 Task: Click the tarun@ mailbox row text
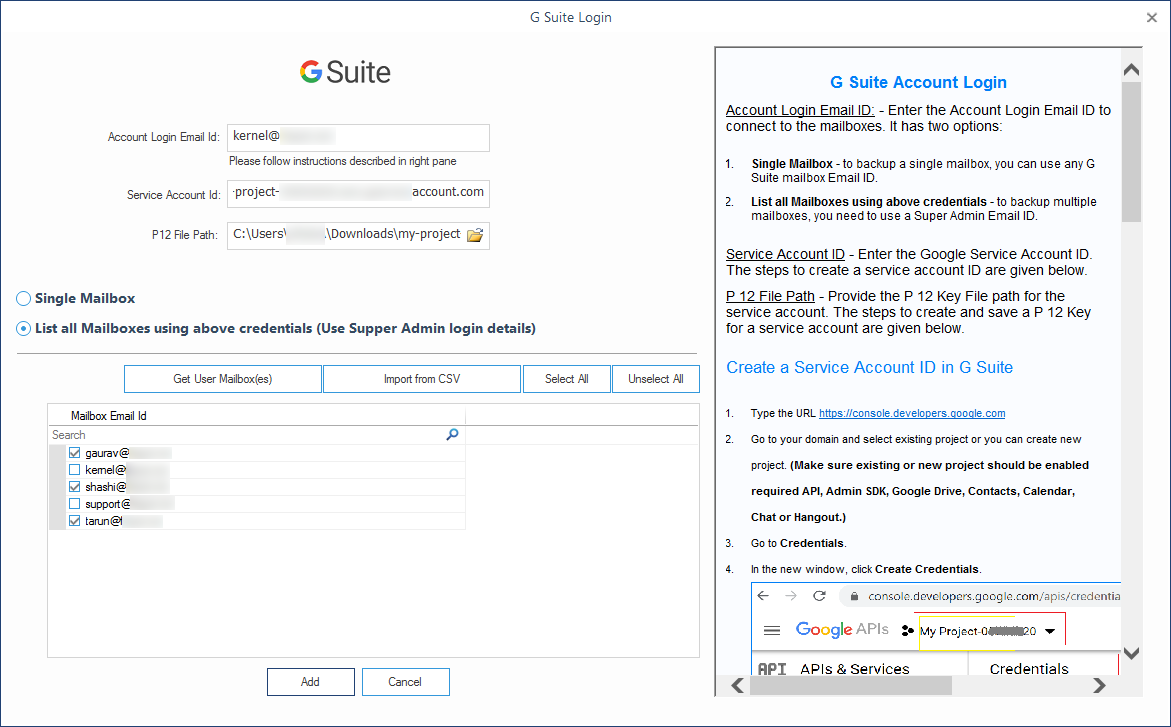103,521
